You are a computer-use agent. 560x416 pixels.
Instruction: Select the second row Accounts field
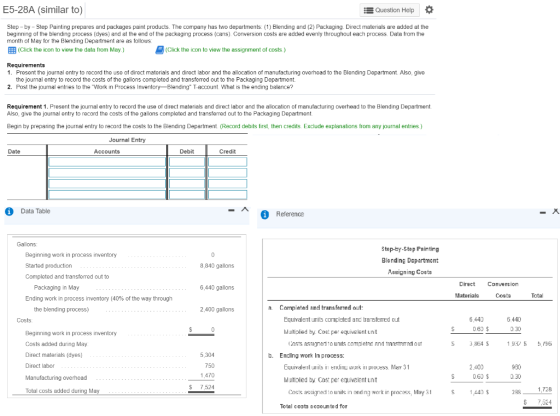click(x=107, y=173)
